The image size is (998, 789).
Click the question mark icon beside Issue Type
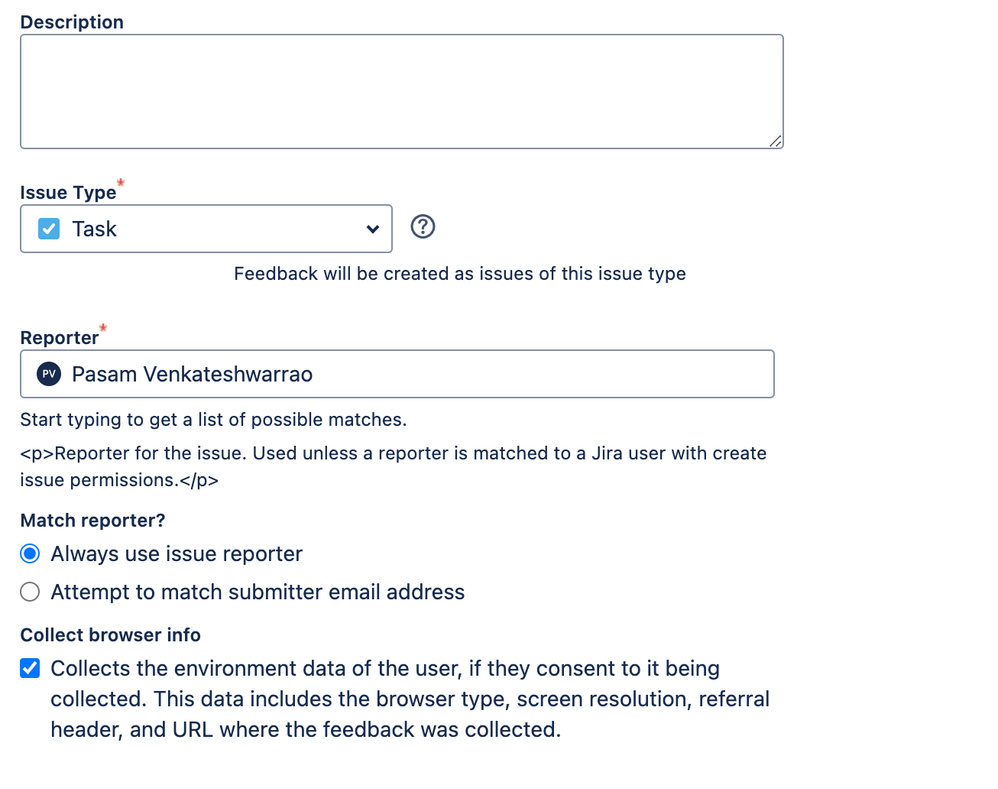[422, 227]
